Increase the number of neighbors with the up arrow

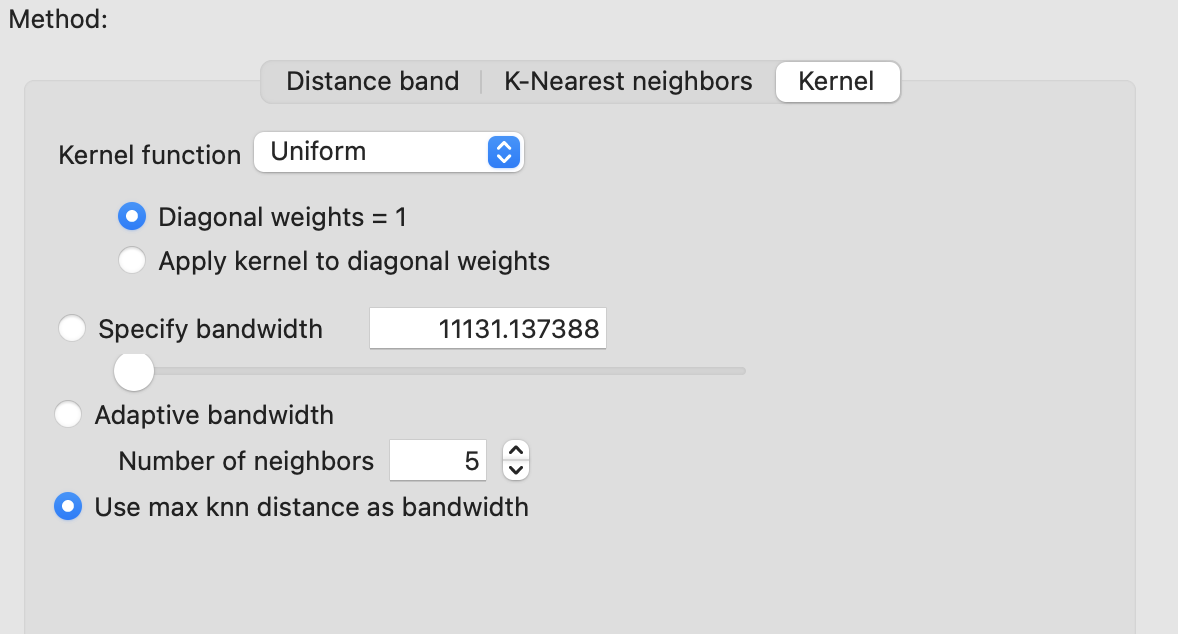tap(516, 450)
